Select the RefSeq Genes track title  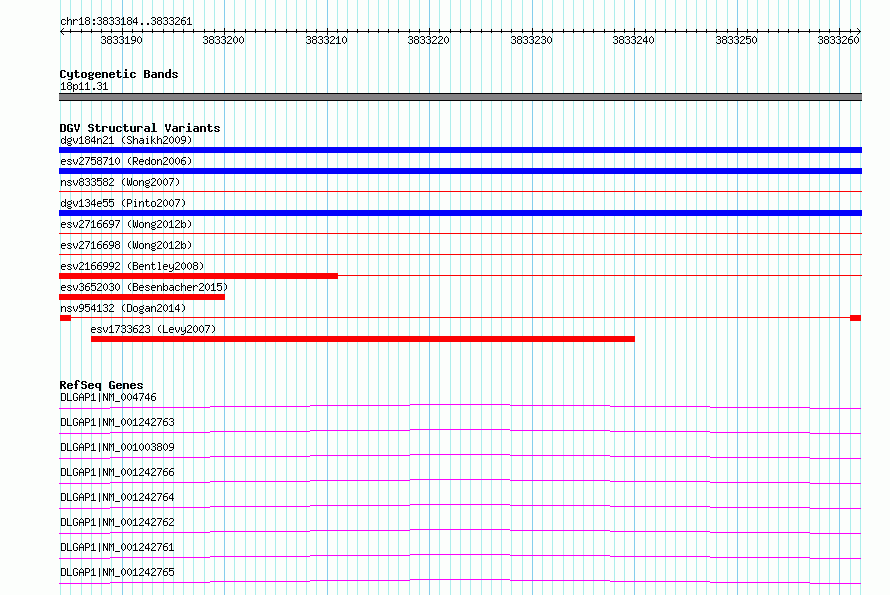coord(101,385)
